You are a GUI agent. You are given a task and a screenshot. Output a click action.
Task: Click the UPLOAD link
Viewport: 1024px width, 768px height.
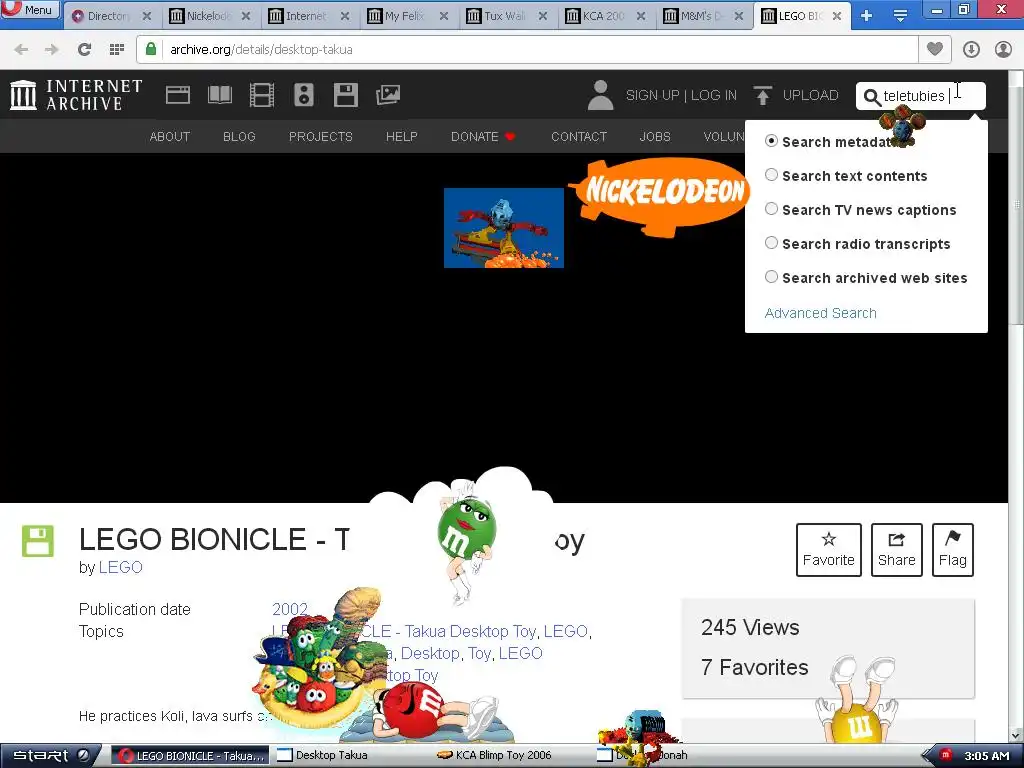(810, 95)
